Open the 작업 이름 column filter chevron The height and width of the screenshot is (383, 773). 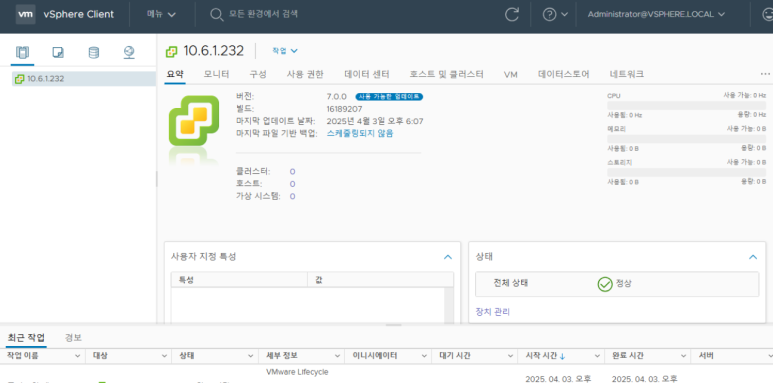click(x=77, y=356)
